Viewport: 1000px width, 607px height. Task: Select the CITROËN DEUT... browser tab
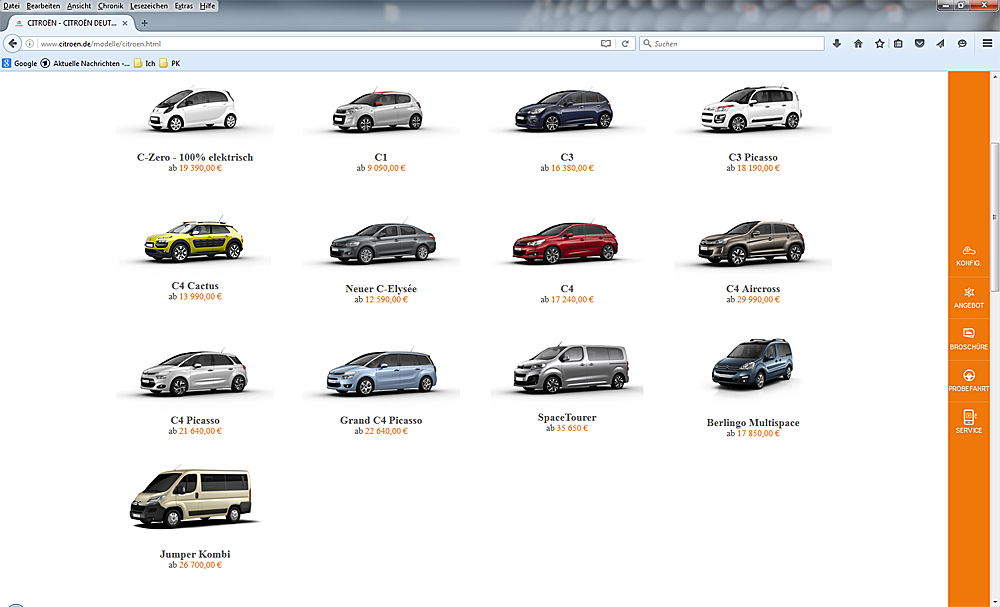(71, 23)
